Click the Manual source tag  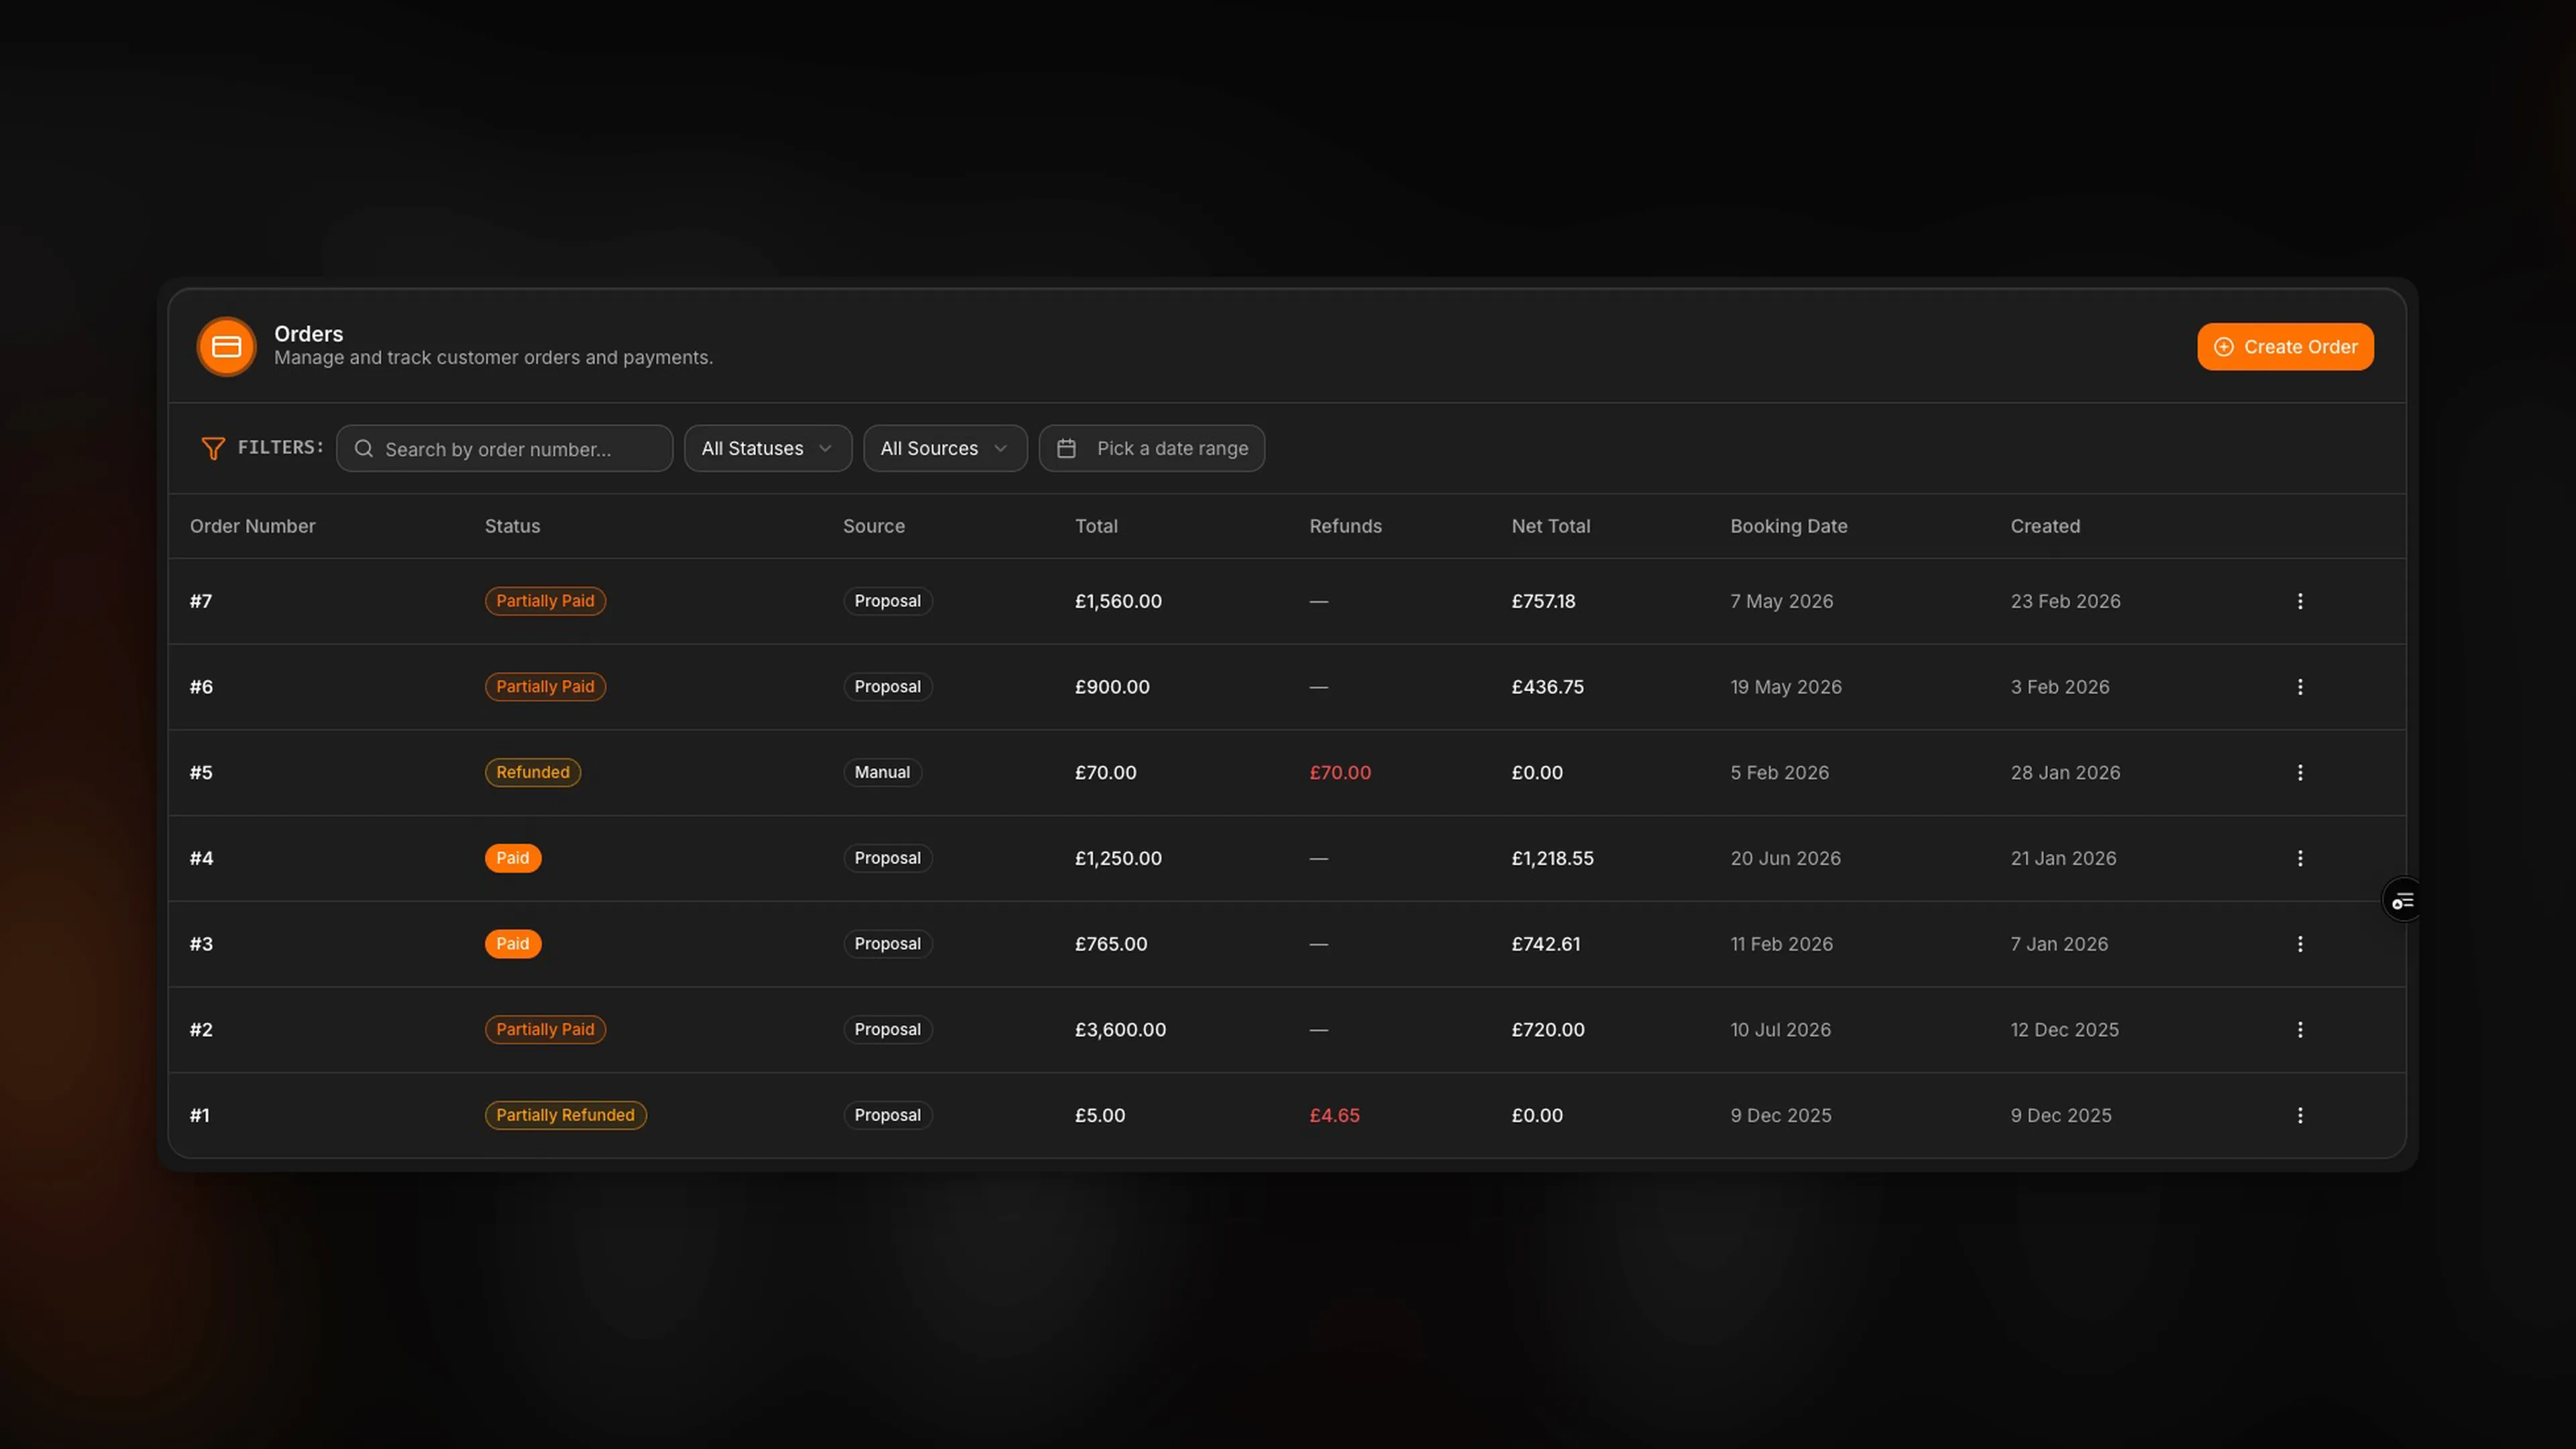click(x=882, y=772)
